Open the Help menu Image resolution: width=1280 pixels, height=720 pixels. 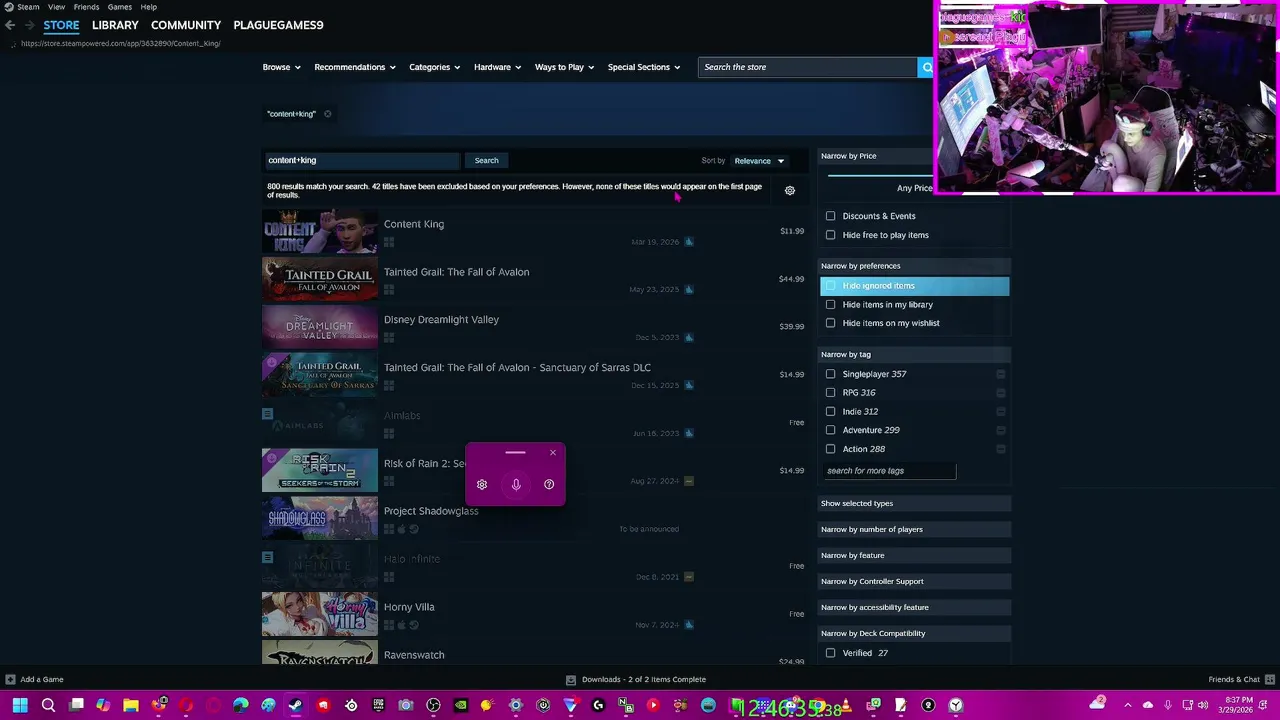[148, 7]
